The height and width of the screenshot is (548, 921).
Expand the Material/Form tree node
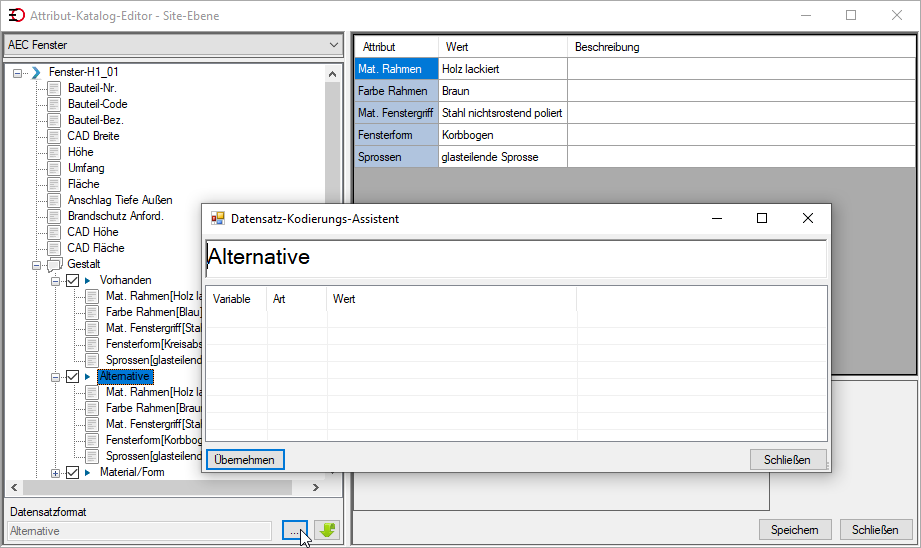(55, 473)
